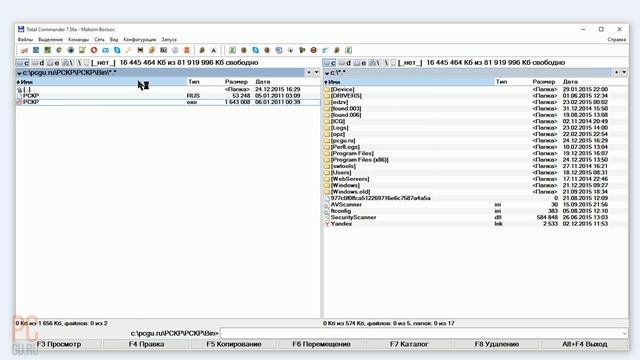The height and width of the screenshot is (360, 640).
Task: Select drive d in right panel
Action: pyautogui.click(x=345, y=62)
